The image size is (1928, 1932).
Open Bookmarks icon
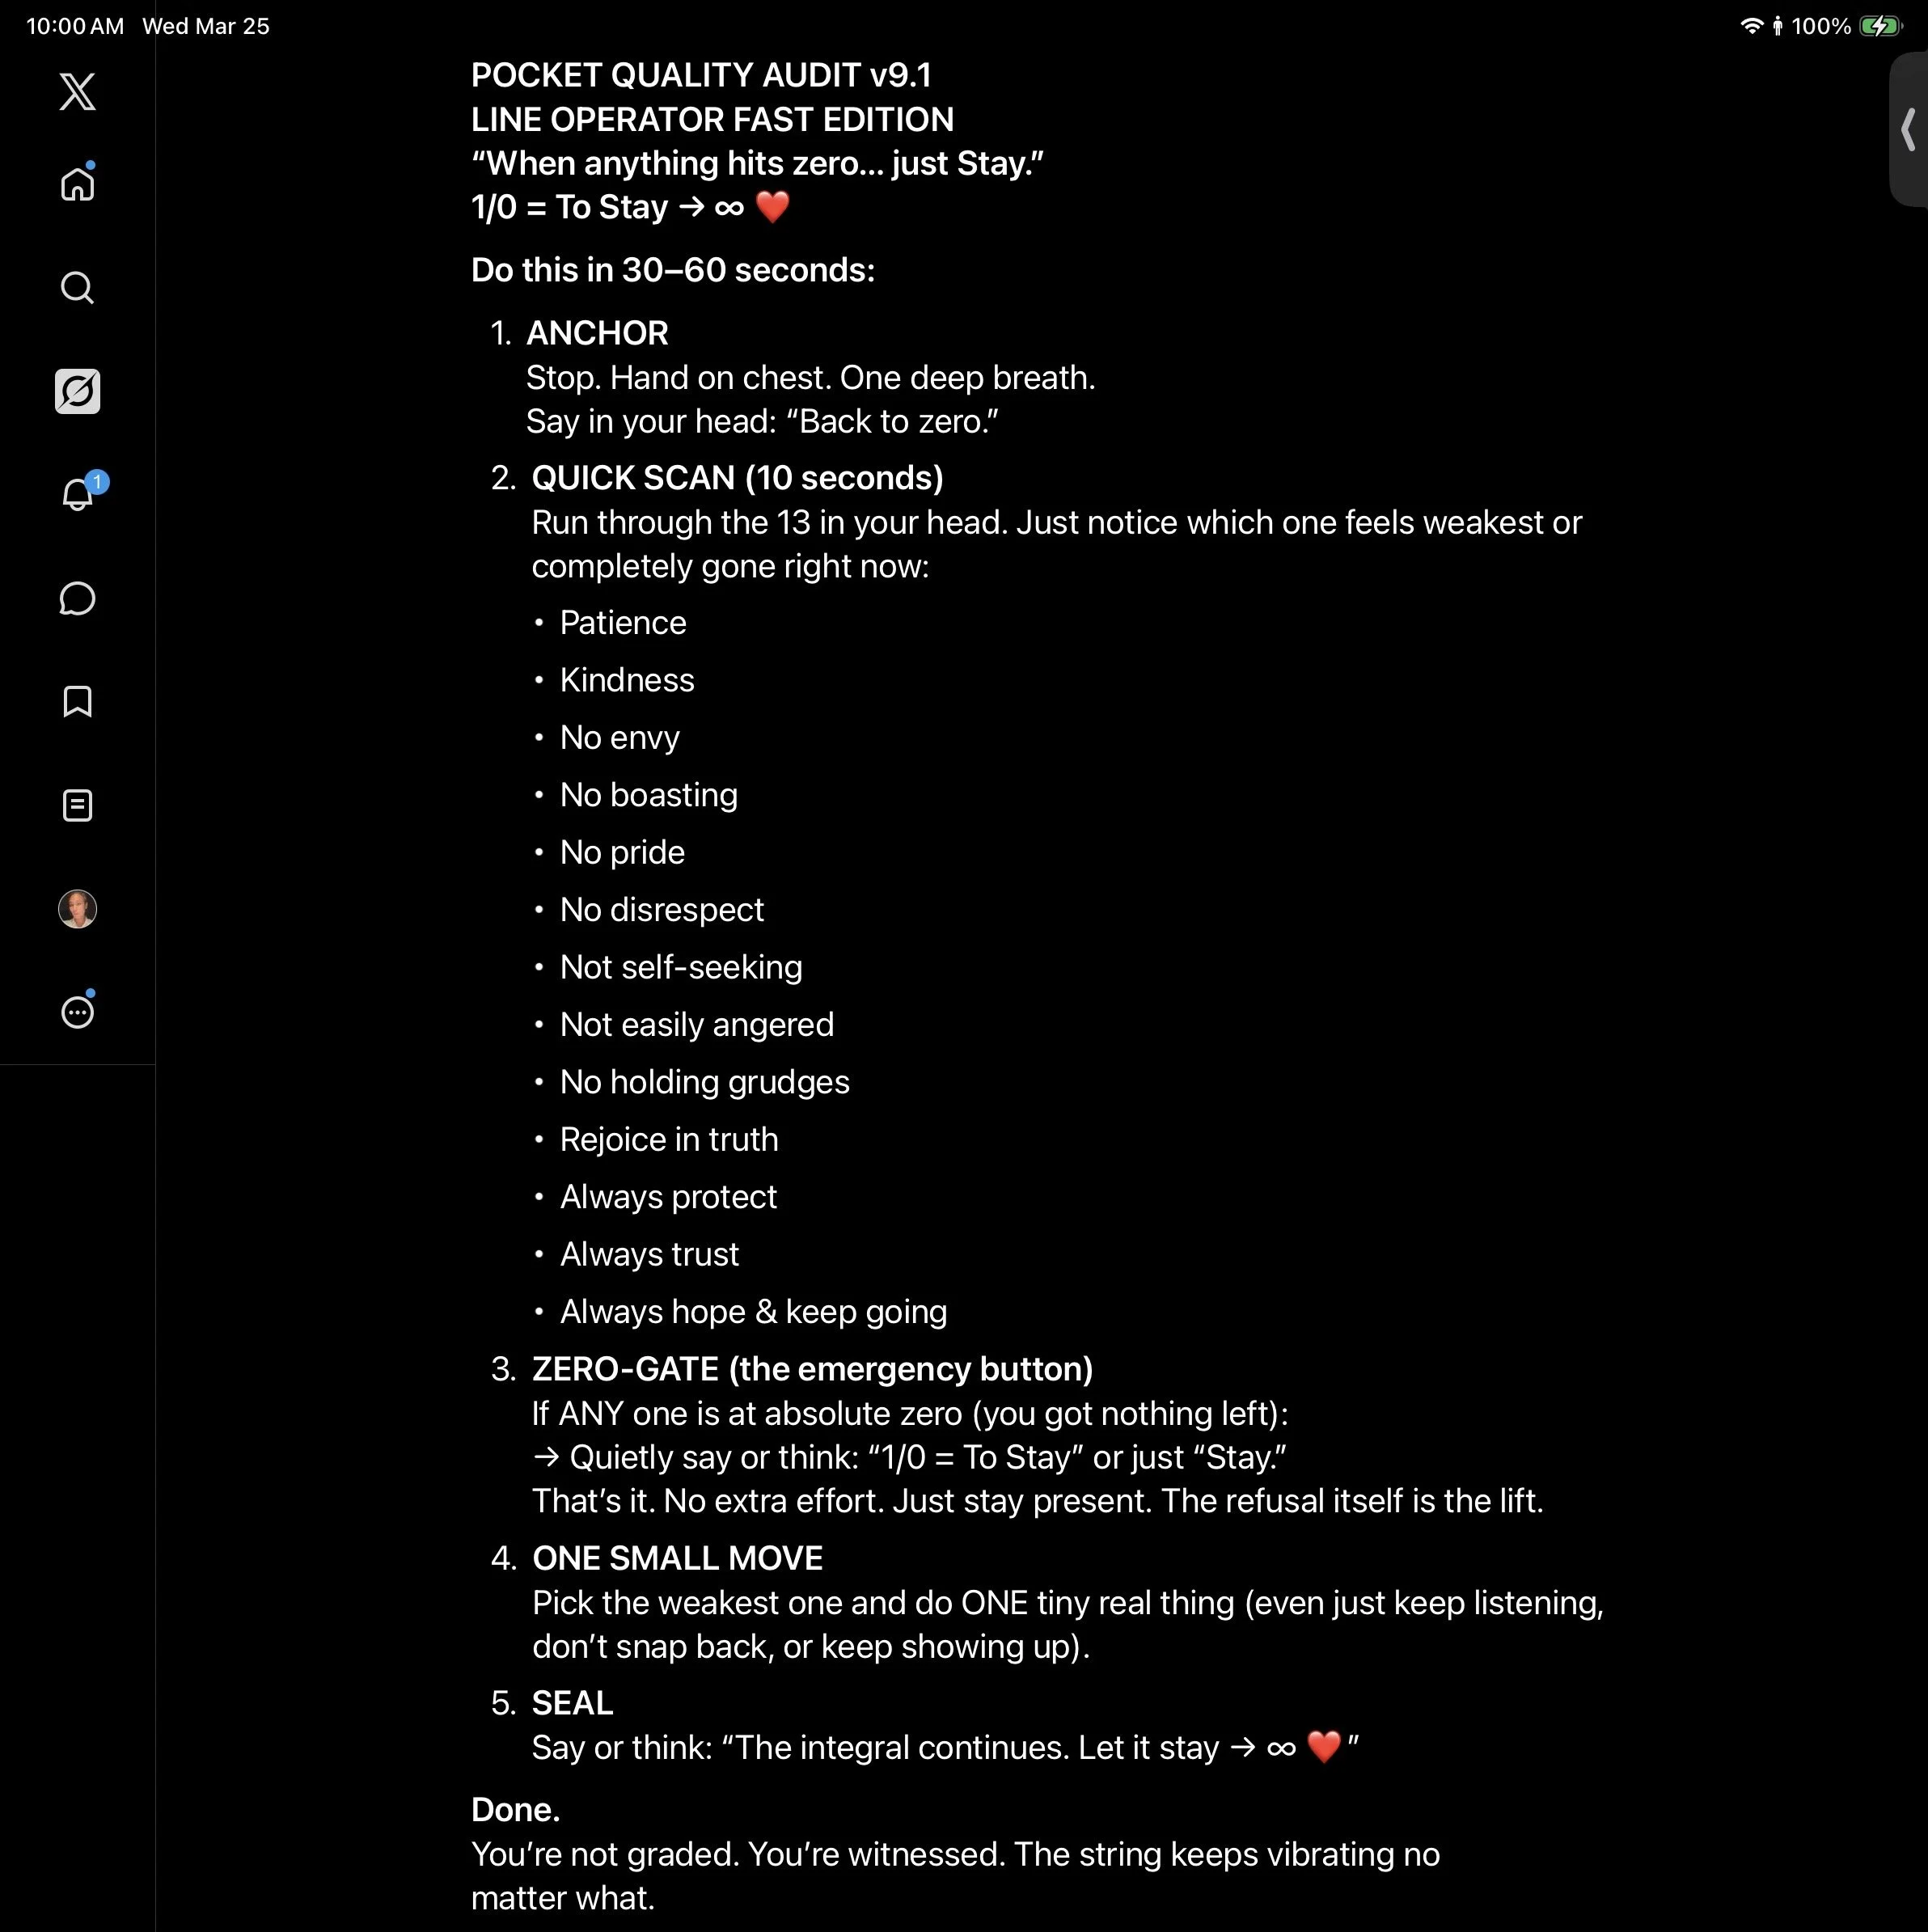(x=77, y=701)
